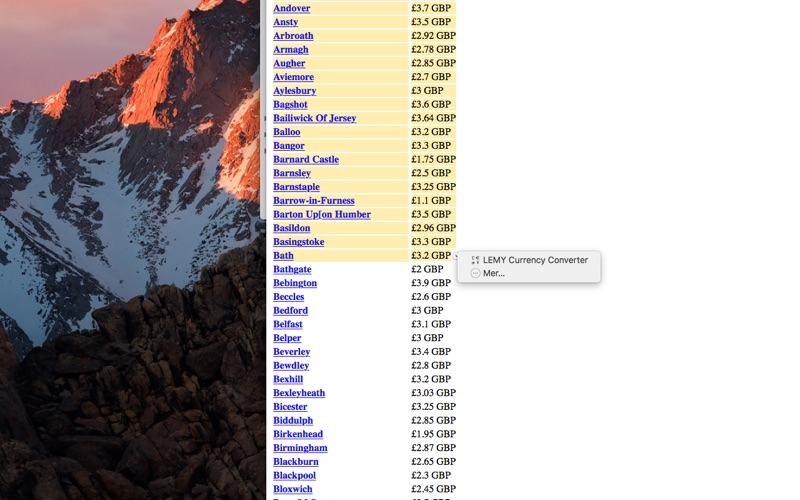Open the Bexleyheath link
800x500 pixels.
pos(299,394)
